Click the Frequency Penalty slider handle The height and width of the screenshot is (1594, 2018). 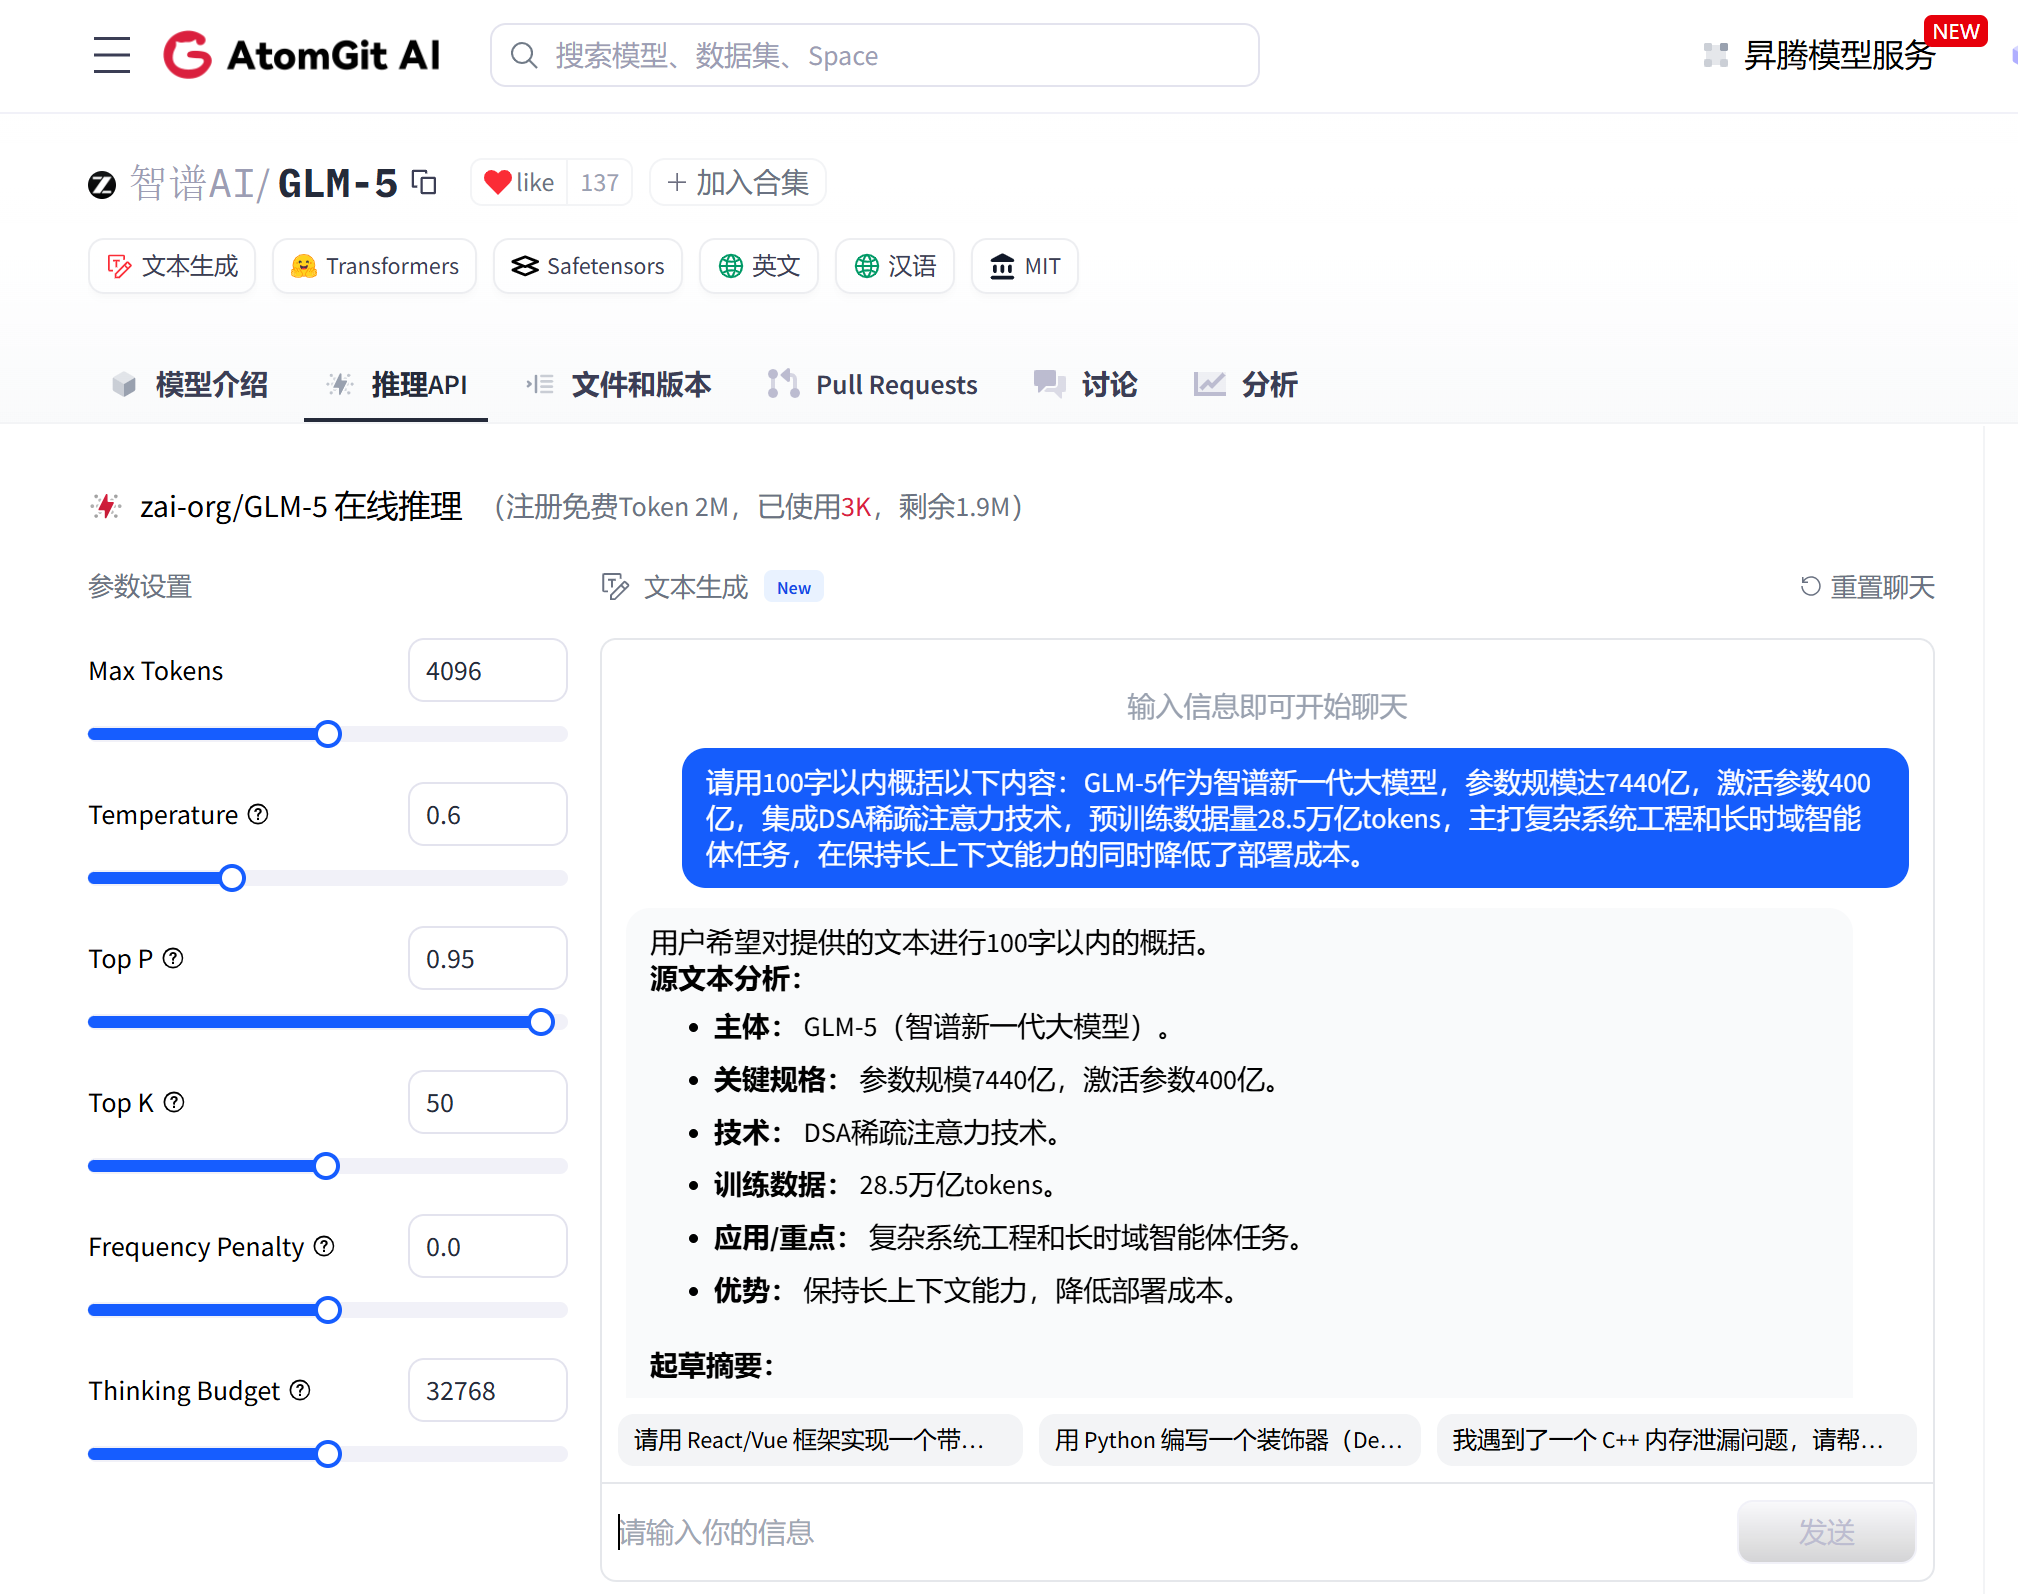pyautogui.click(x=328, y=1310)
